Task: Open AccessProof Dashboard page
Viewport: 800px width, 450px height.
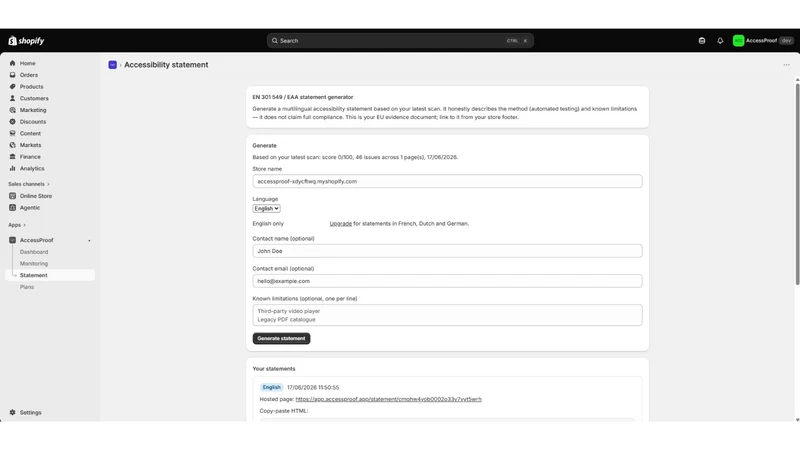Action: click(34, 252)
